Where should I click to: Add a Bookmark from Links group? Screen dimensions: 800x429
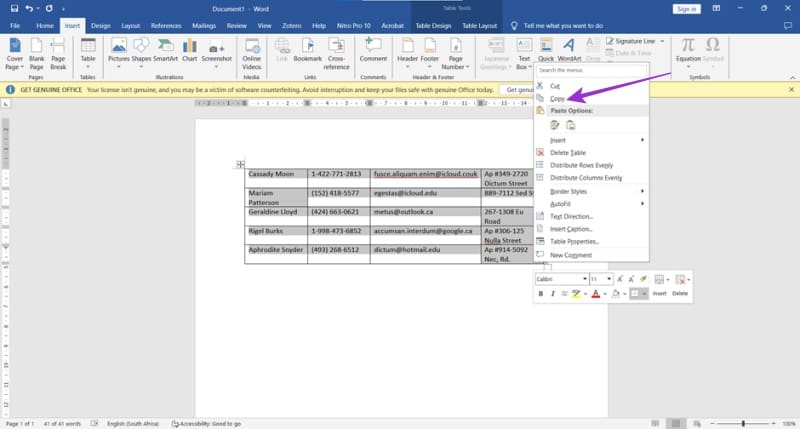(309, 52)
